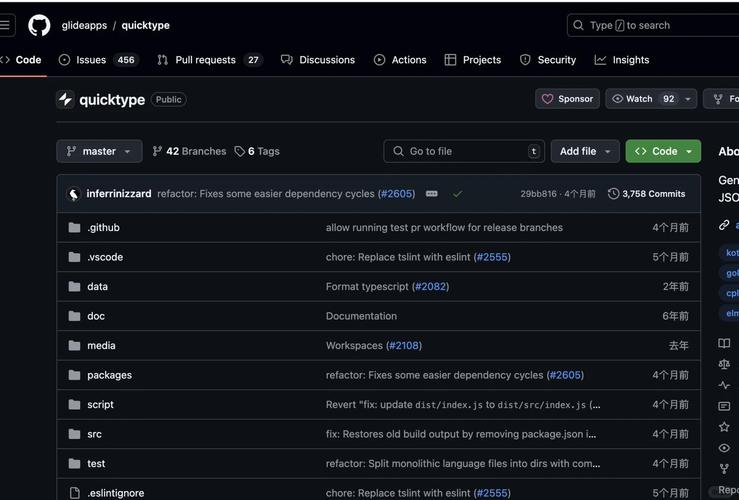This screenshot has width=739, height=500.
Task: Open inferrinizzard author profile link
Action: [119, 194]
